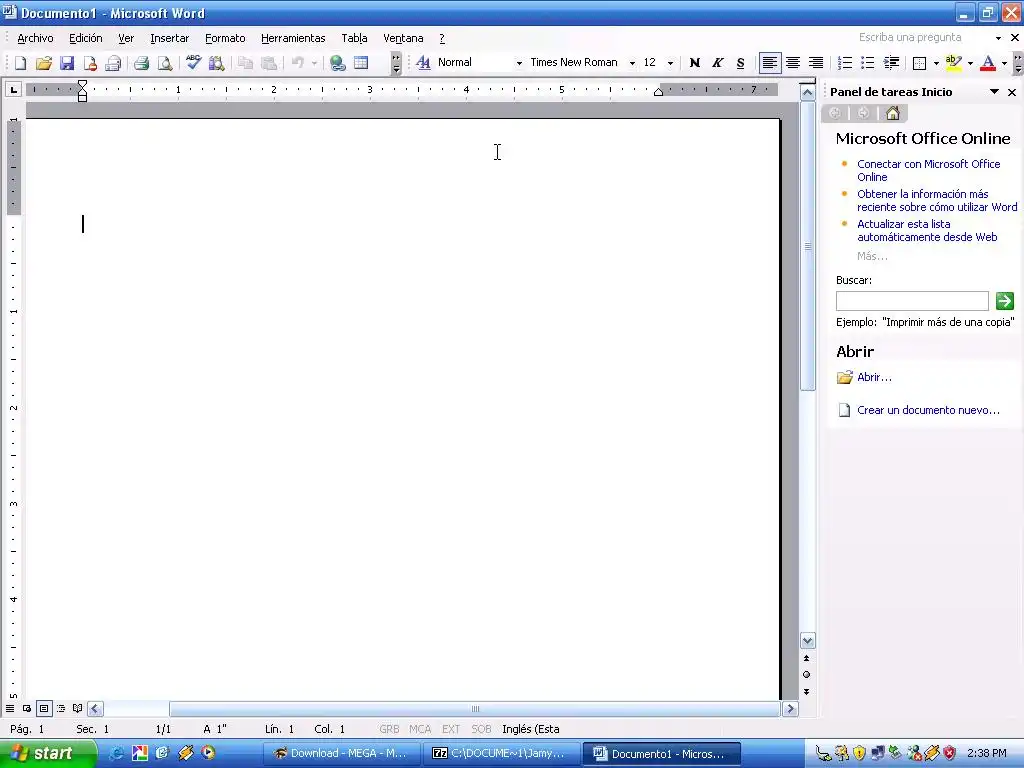Align text left
Screen dimensions: 1024x768
coord(770,63)
